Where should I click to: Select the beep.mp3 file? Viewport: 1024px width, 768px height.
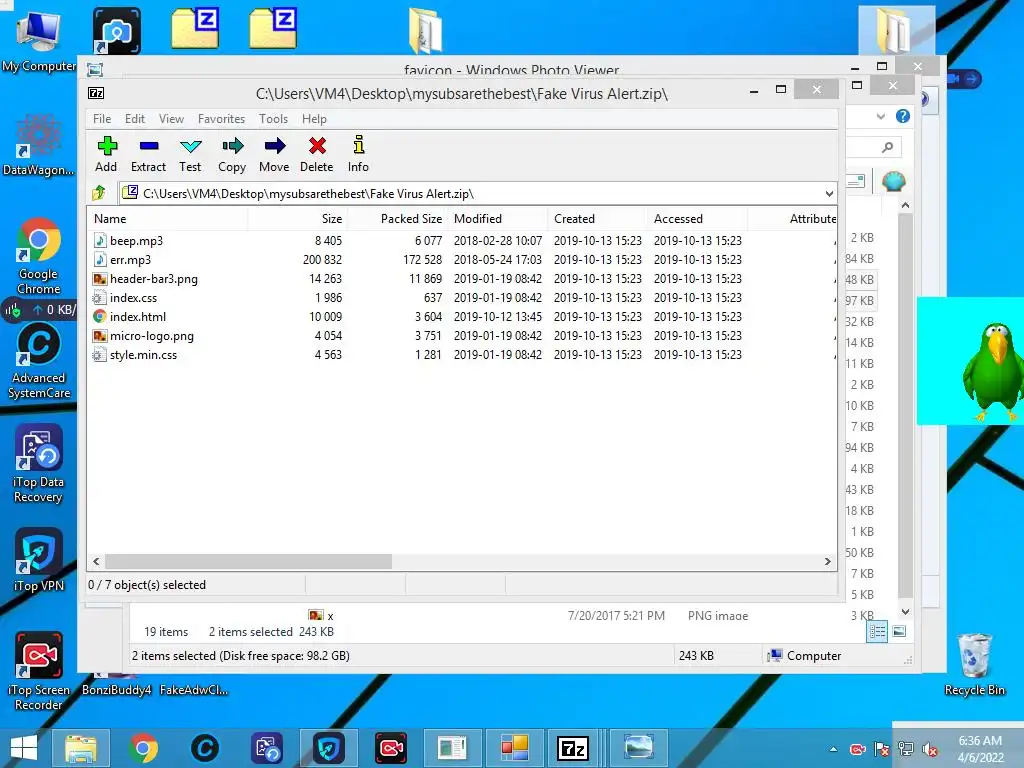pos(128,240)
